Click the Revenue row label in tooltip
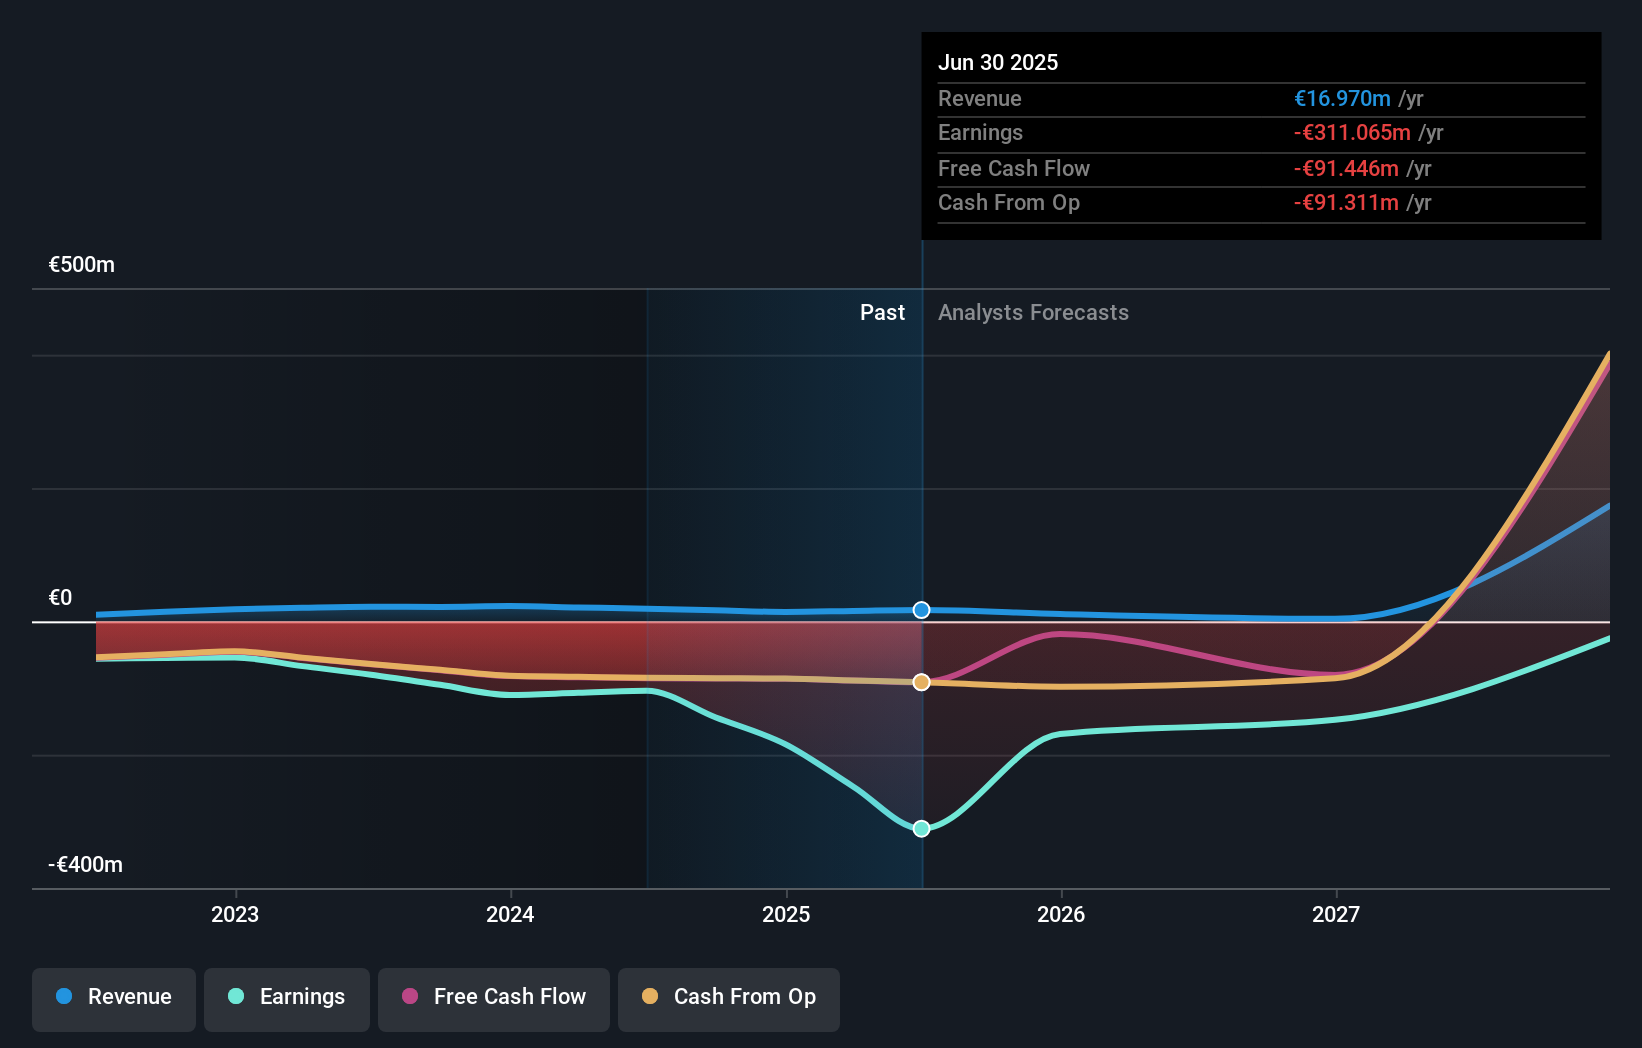Screen dimensions: 1642x1048 [980, 99]
